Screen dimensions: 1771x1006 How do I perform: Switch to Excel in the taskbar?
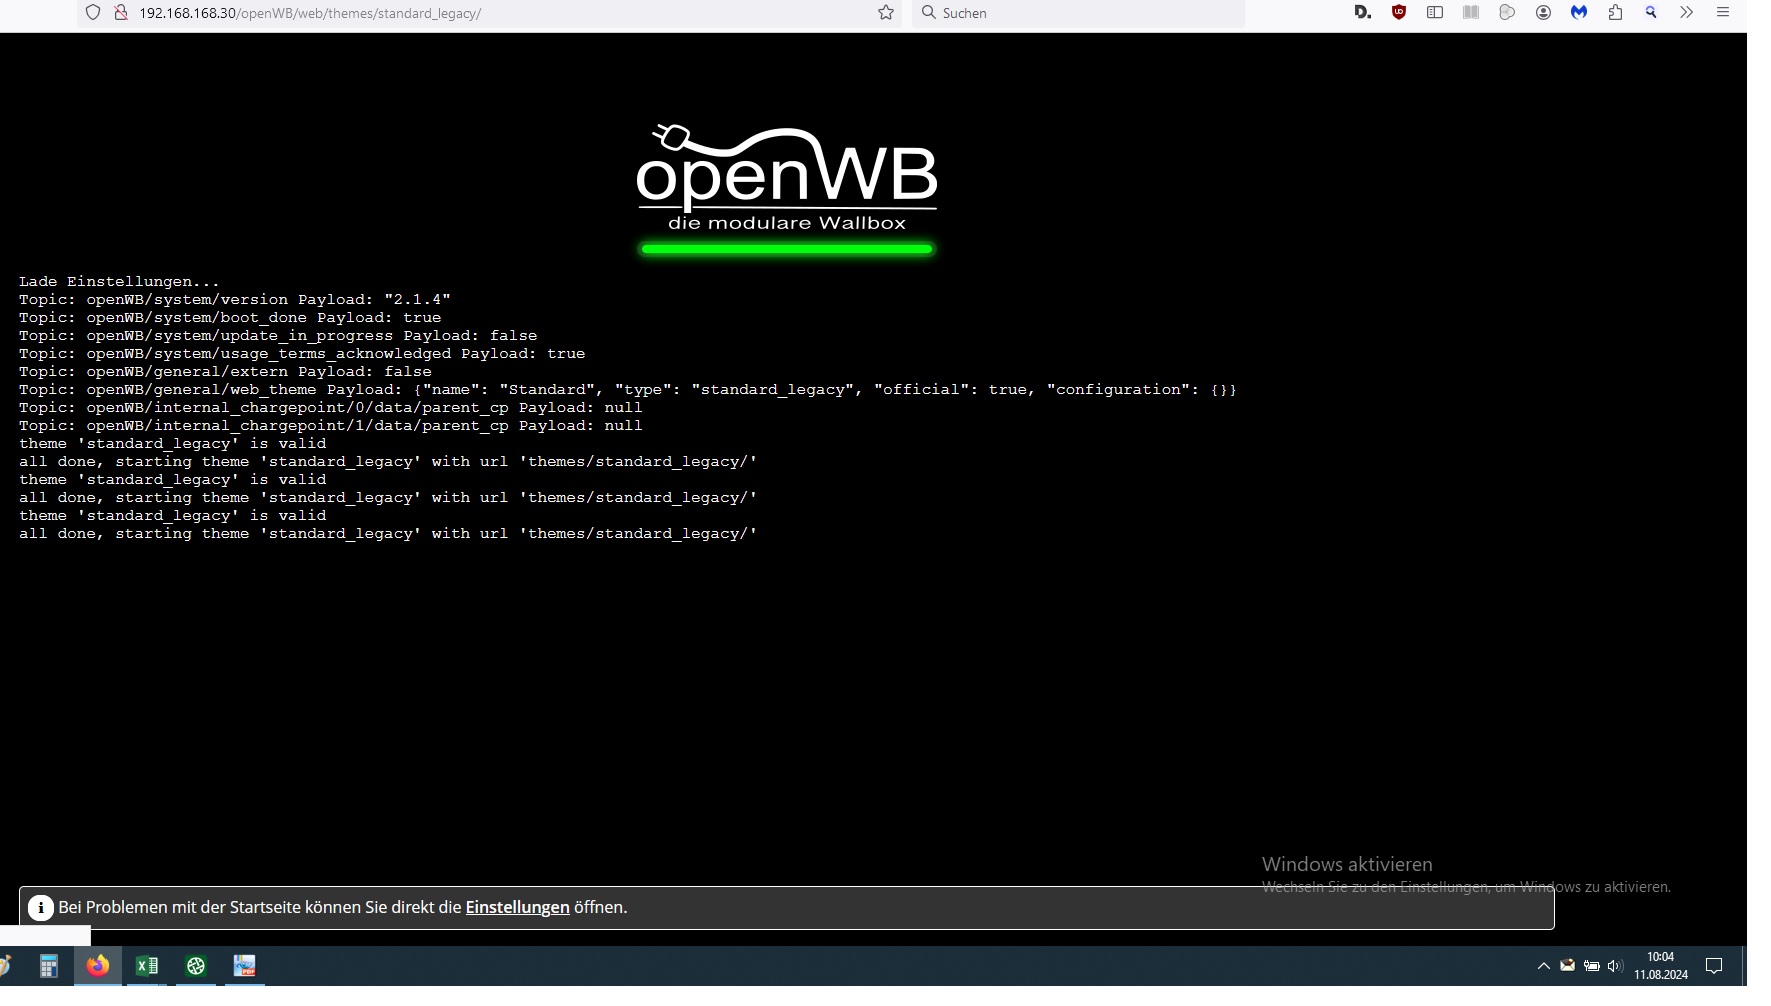(147, 966)
